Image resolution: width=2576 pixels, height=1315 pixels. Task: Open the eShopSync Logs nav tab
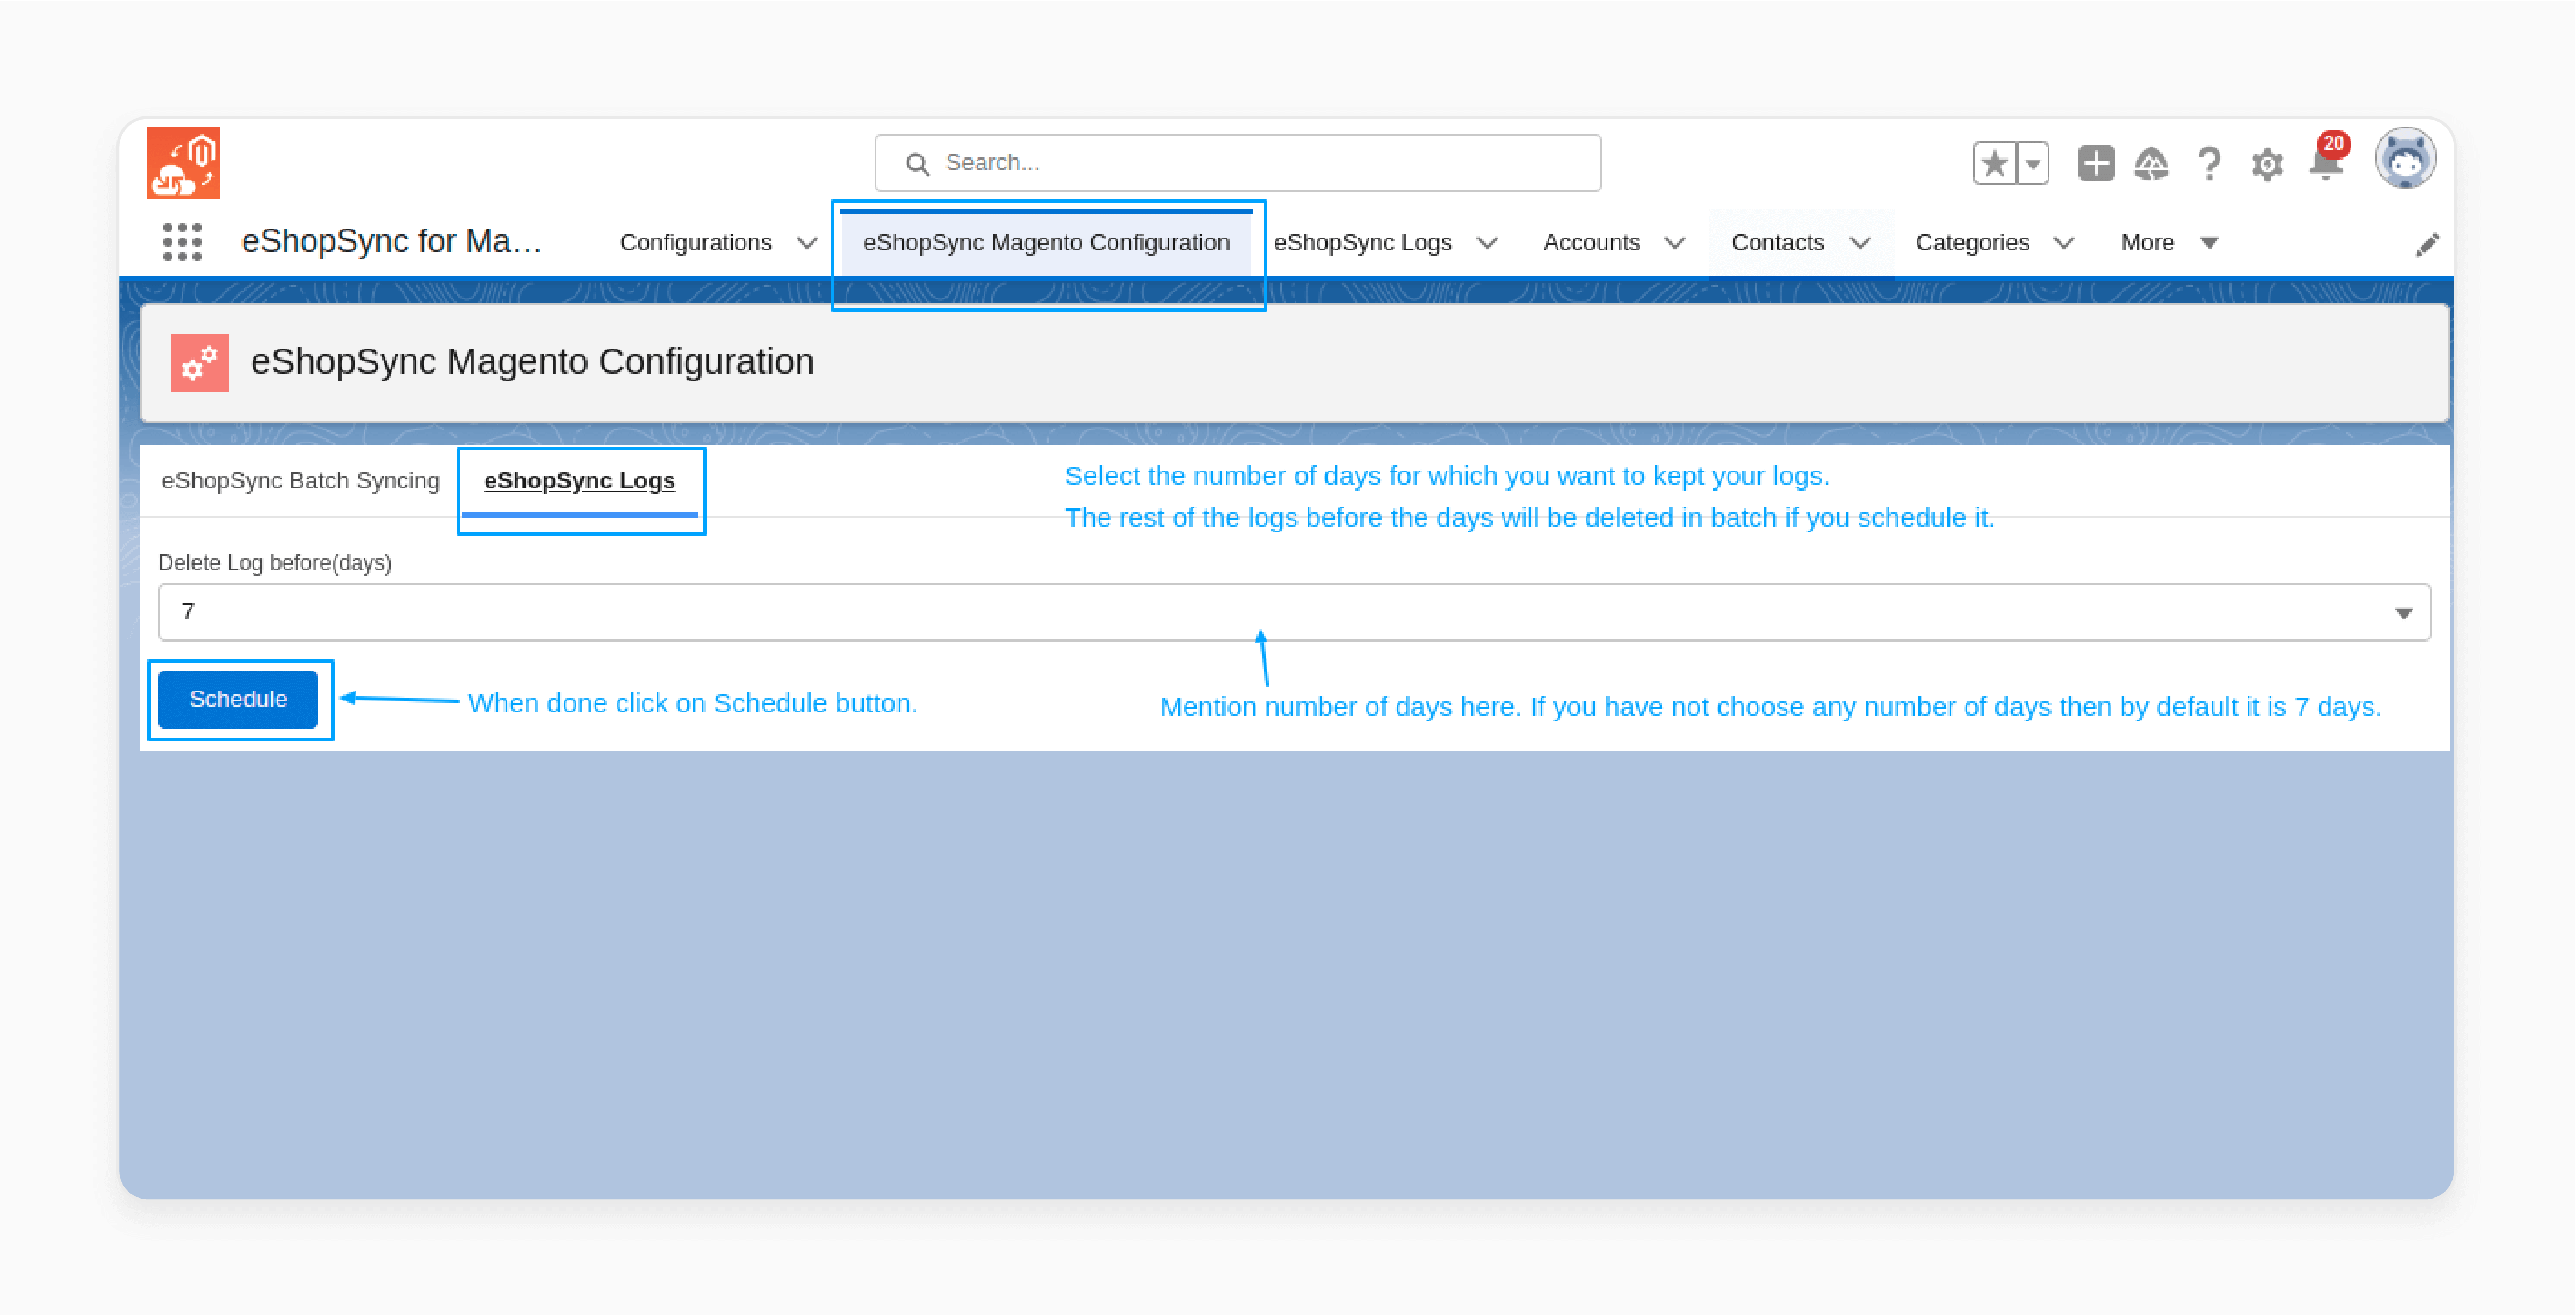[x=1362, y=242]
